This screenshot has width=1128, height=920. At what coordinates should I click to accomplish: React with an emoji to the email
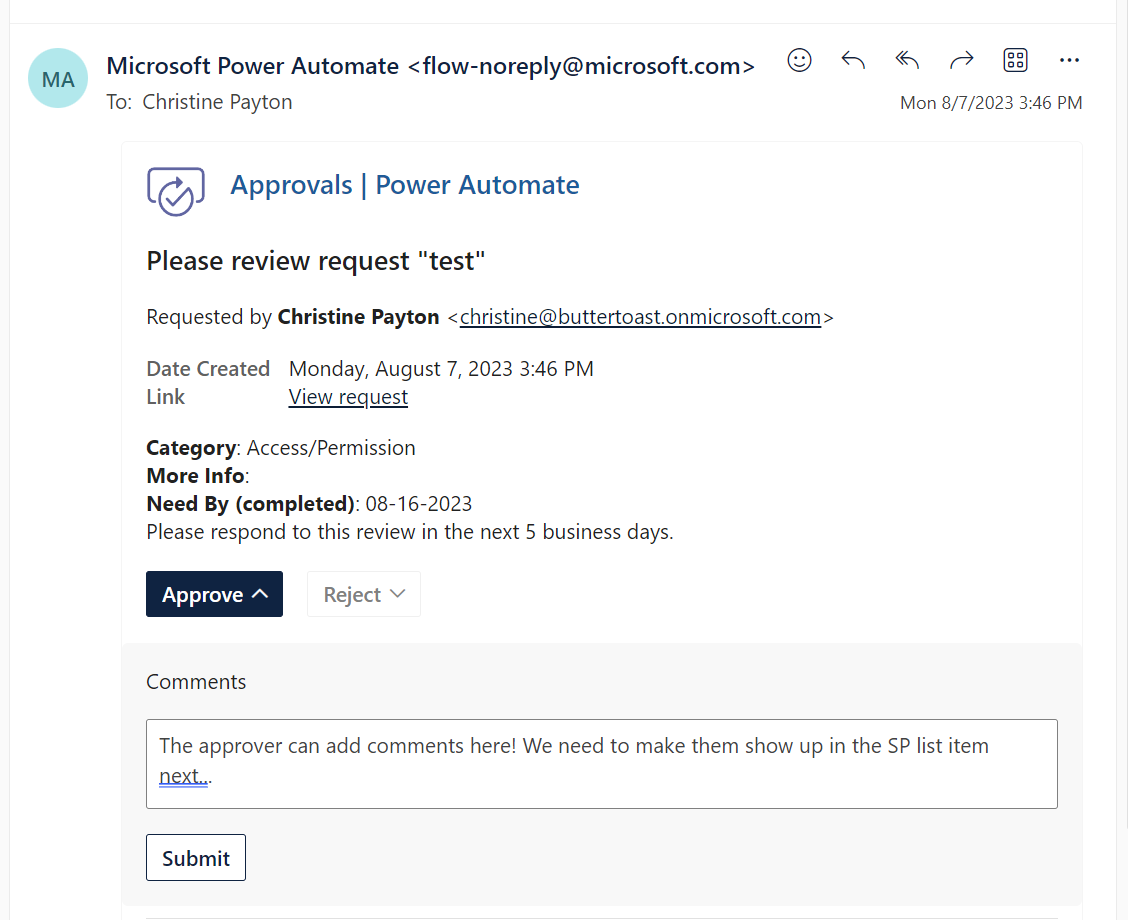pos(799,60)
